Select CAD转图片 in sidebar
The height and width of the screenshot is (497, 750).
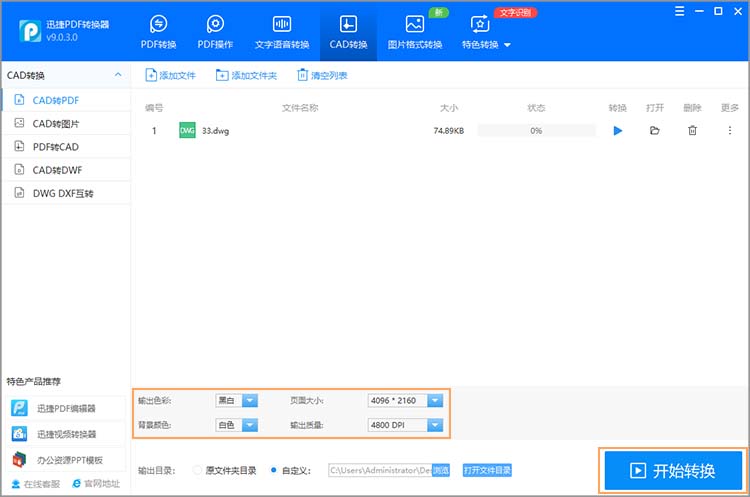click(x=66, y=123)
